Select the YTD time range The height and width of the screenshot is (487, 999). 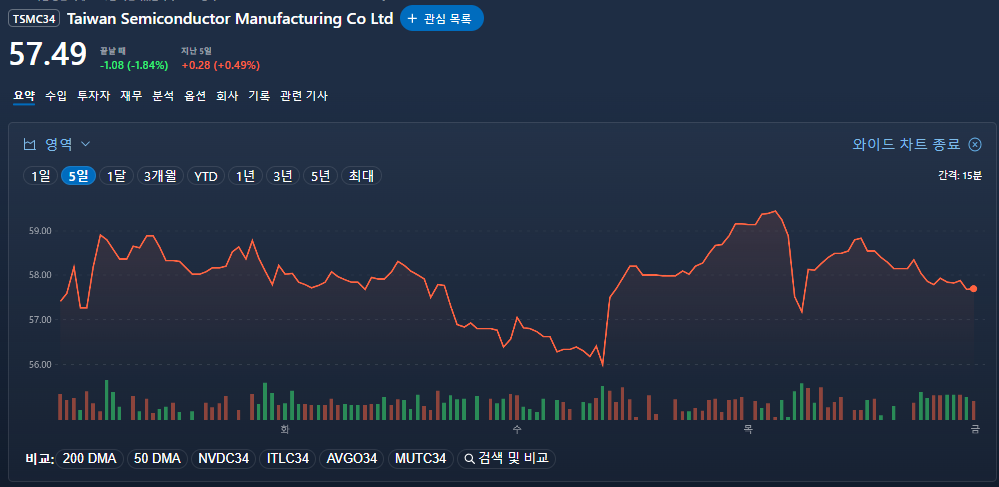point(206,176)
